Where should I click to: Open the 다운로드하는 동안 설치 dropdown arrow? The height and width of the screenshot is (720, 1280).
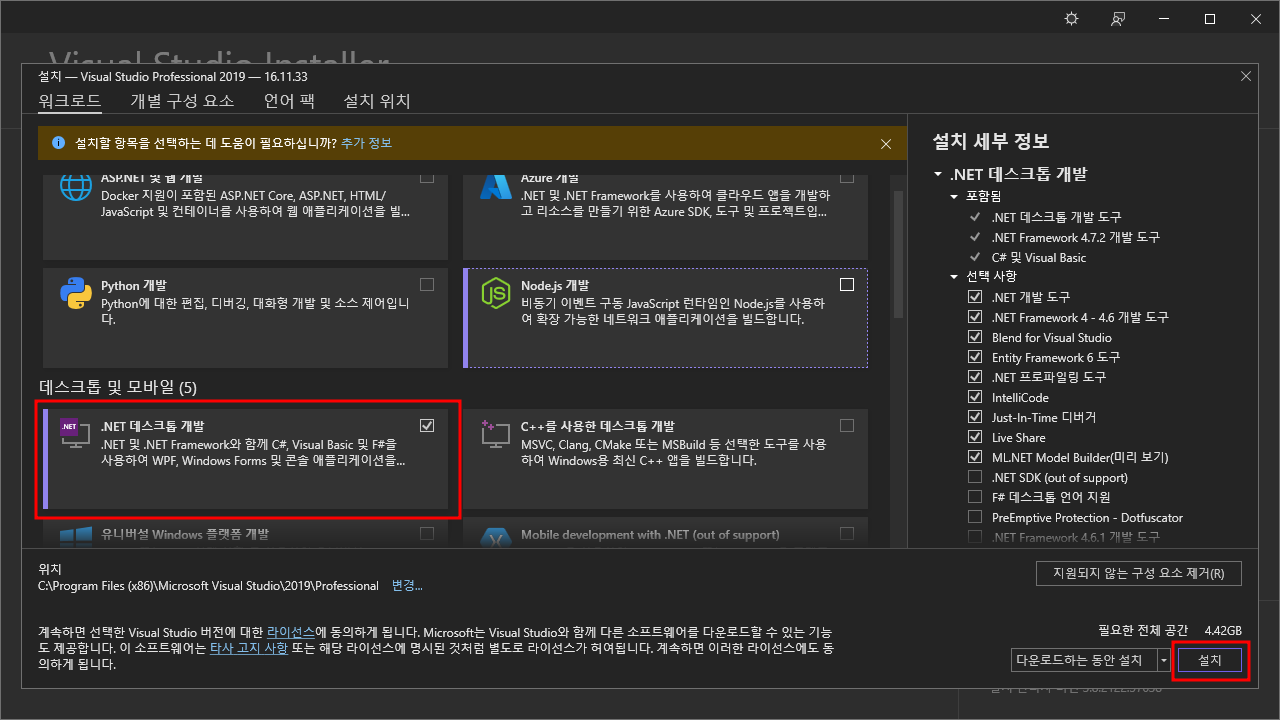[x=1164, y=660]
